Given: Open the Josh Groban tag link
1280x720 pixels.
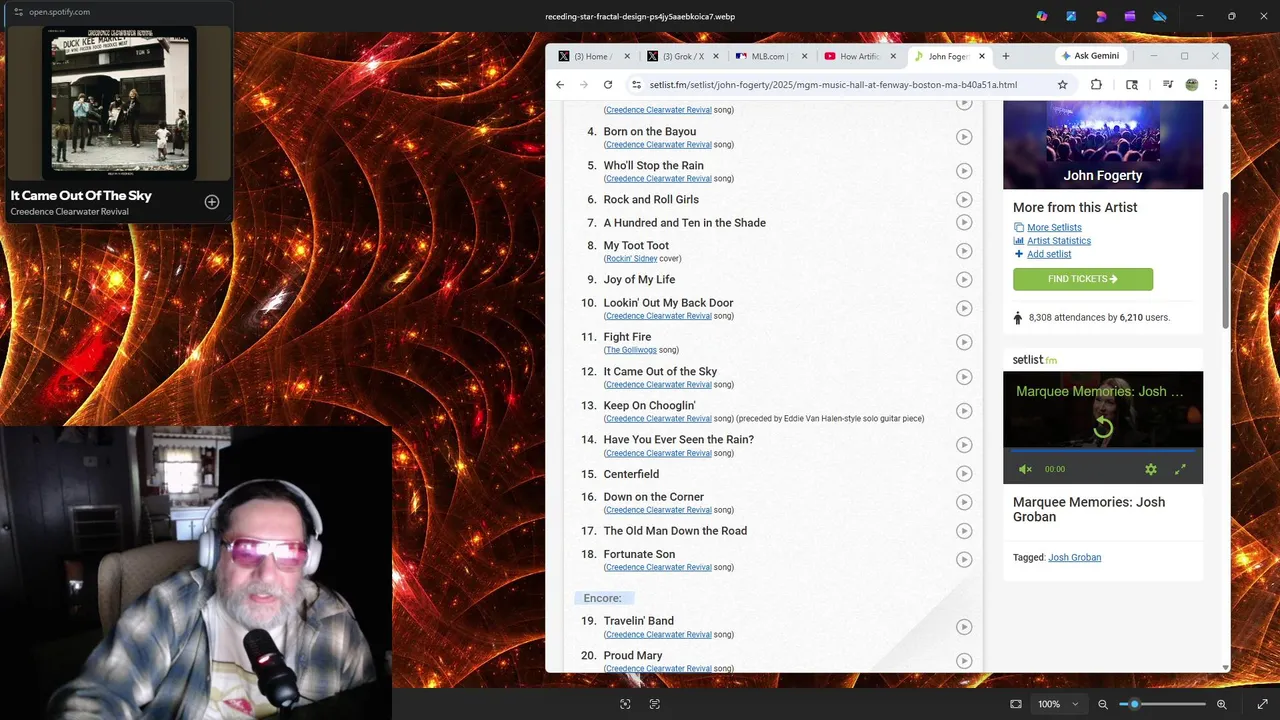Looking at the screenshot, I should pos(1074,557).
